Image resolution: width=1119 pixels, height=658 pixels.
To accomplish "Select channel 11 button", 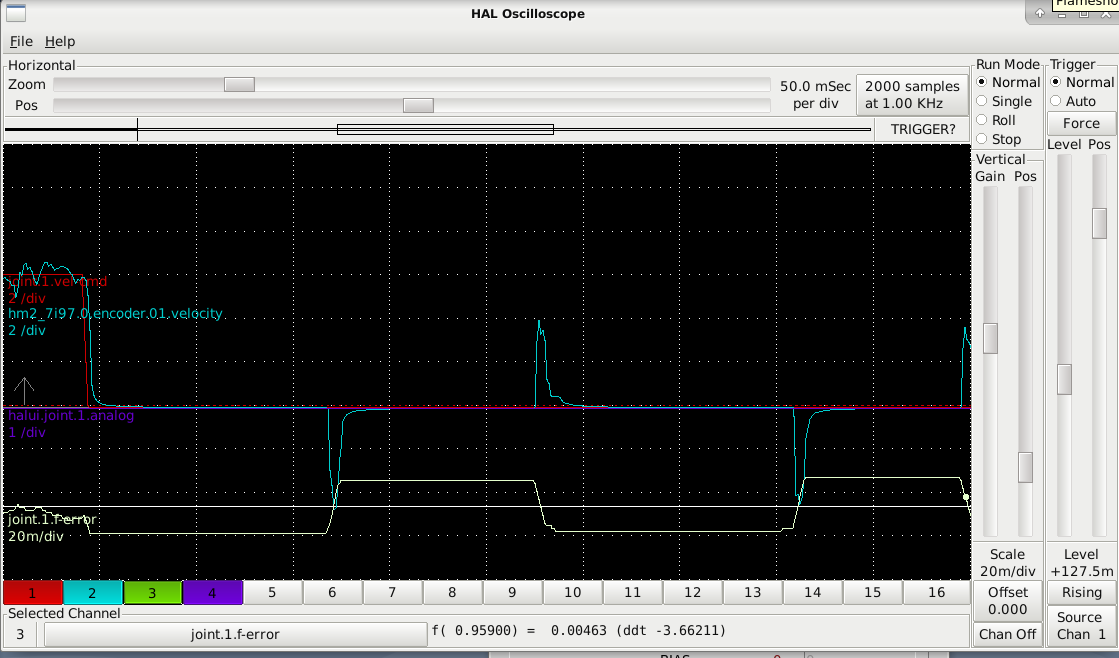I will (x=632, y=592).
